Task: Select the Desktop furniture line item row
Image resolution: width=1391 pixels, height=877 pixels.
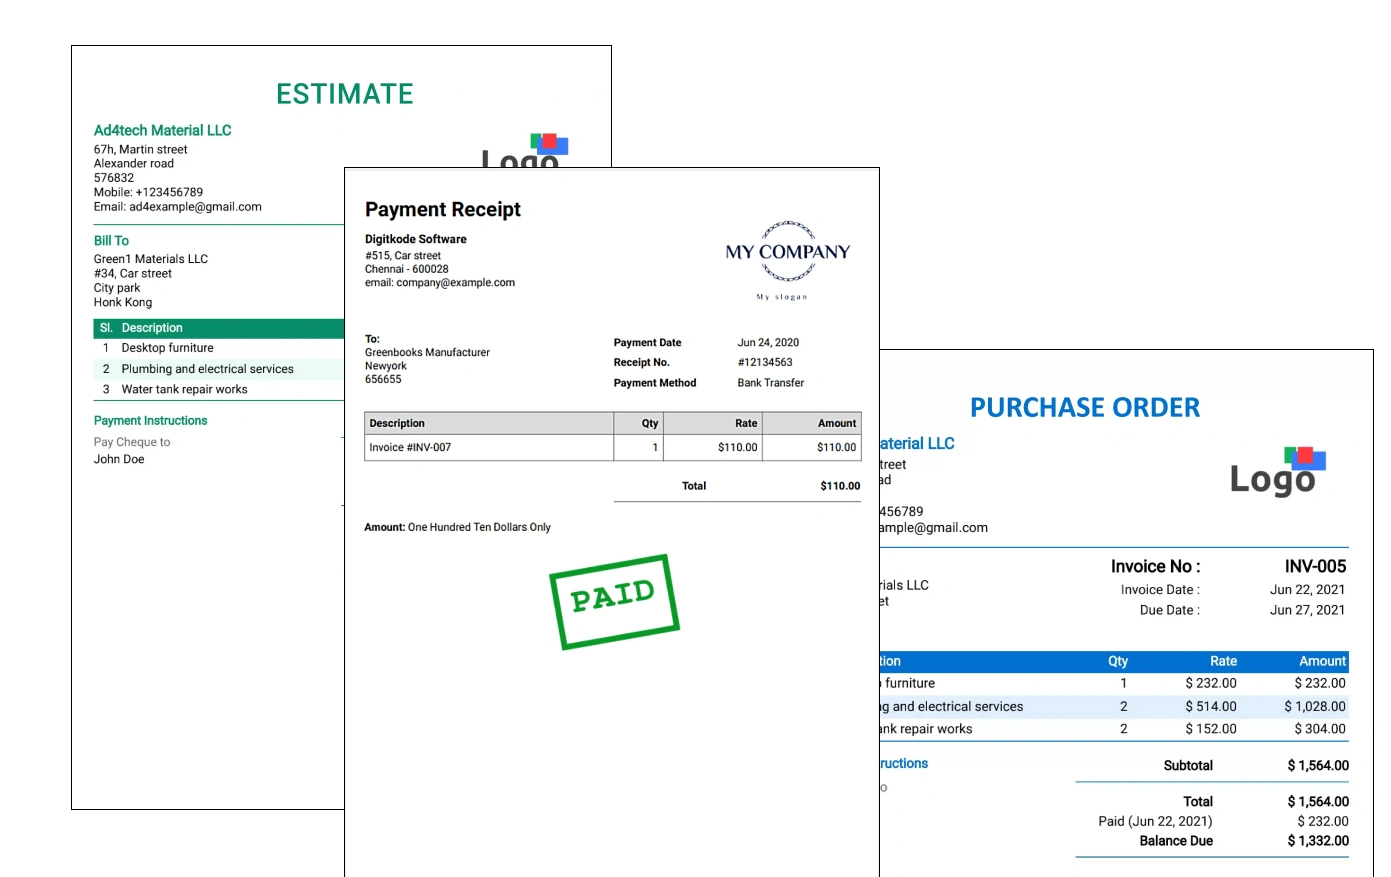Action: [167, 348]
